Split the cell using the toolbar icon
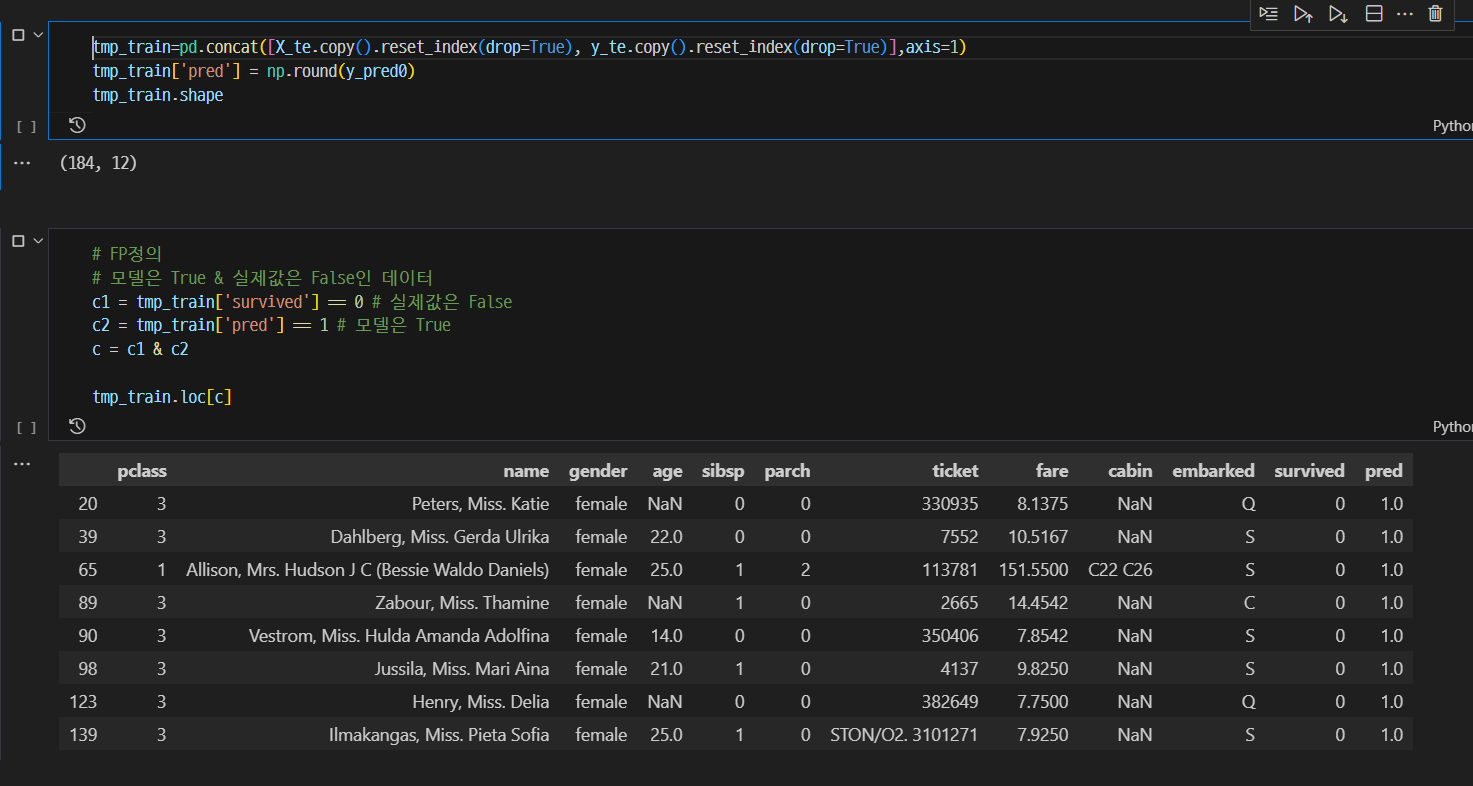 [x=1374, y=14]
